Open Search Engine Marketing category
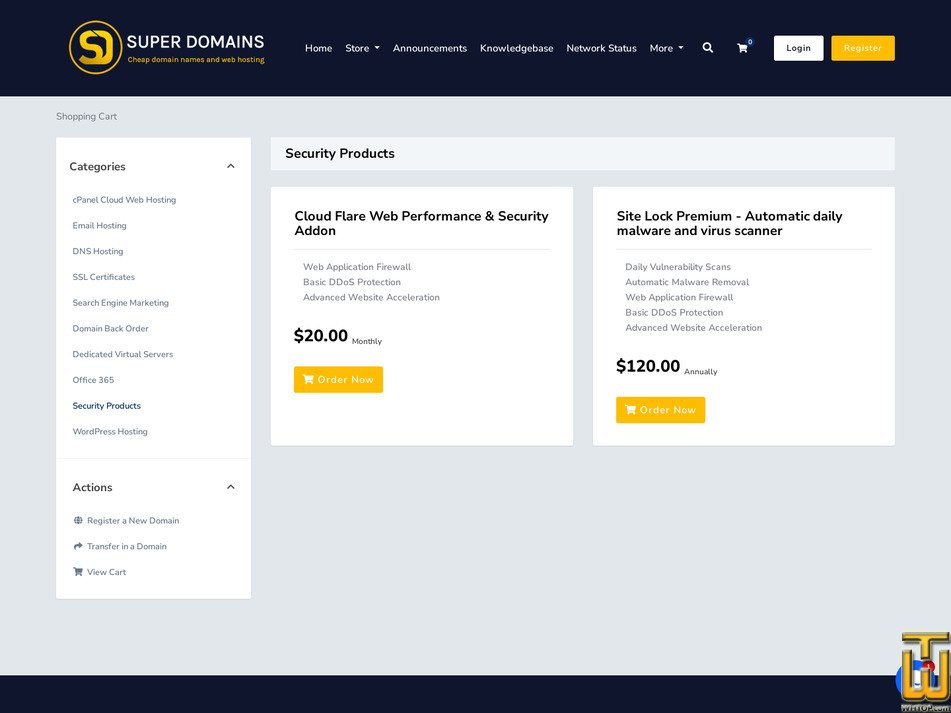The height and width of the screenshot is (713, 951). pos(121,303)
